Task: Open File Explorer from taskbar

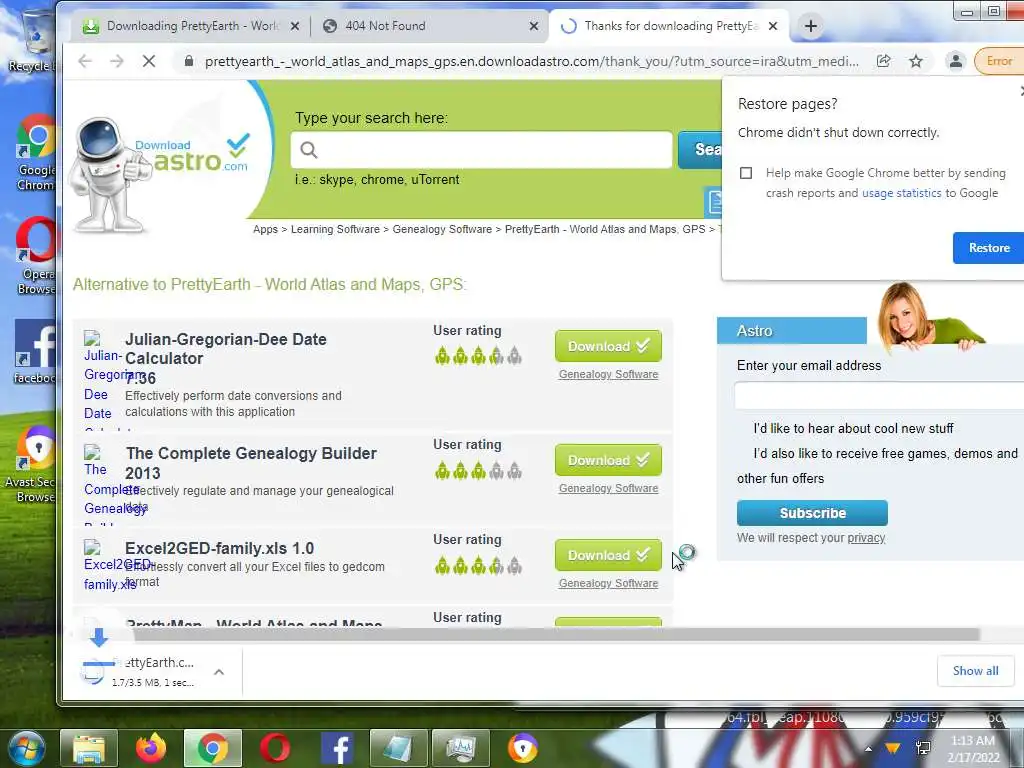Action: (89, 748)
